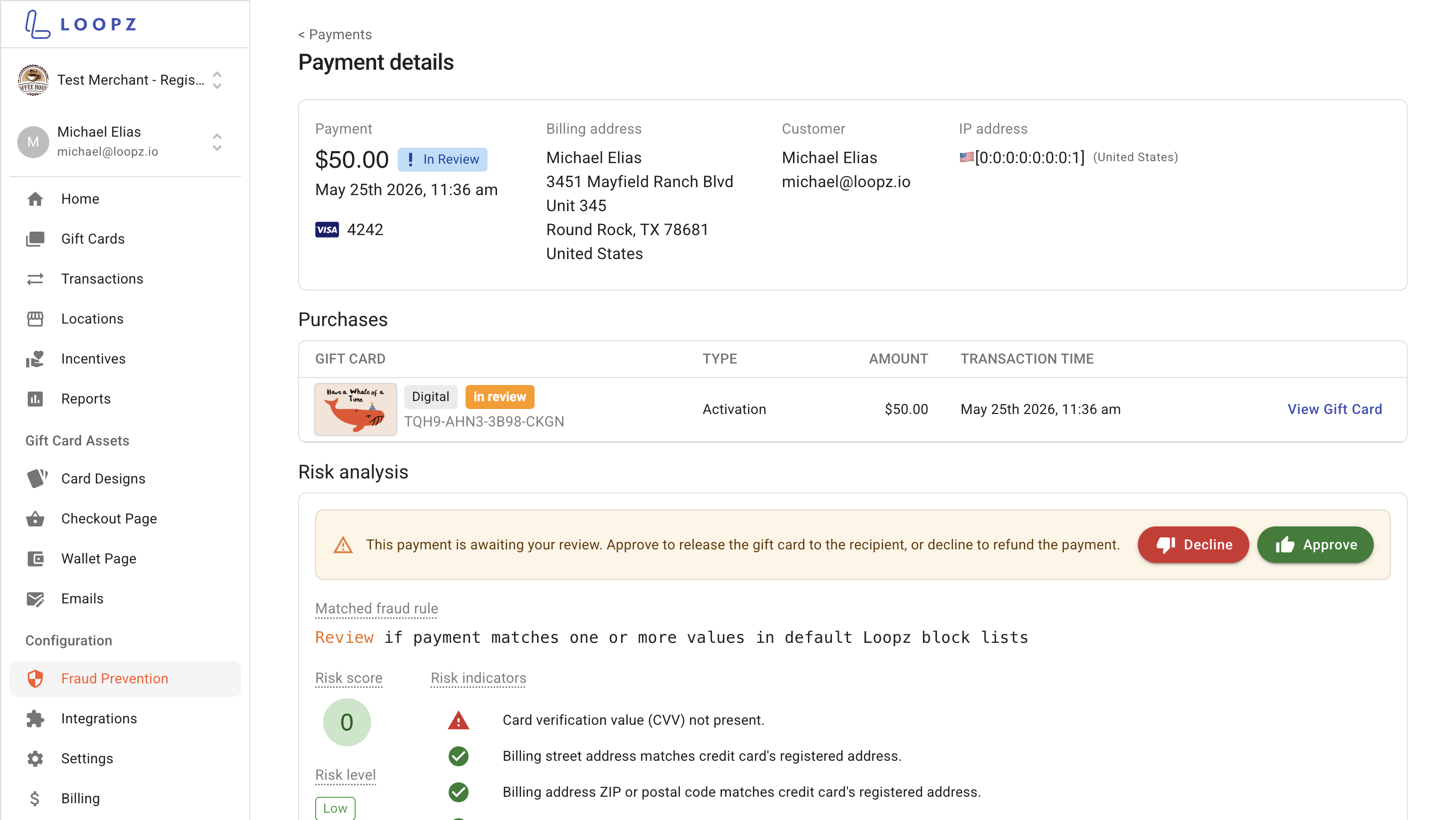
Task: Click the green check beside ZIP code match
Action: point(458,792)
